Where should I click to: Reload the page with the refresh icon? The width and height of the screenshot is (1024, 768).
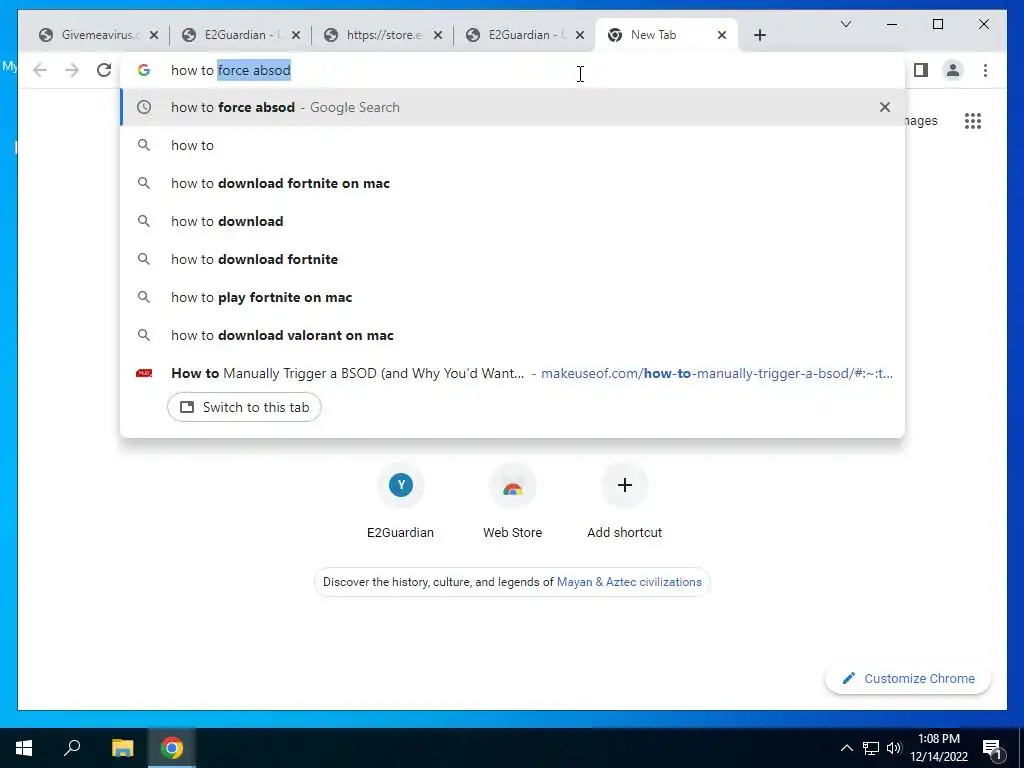click(x=104, y=70)
